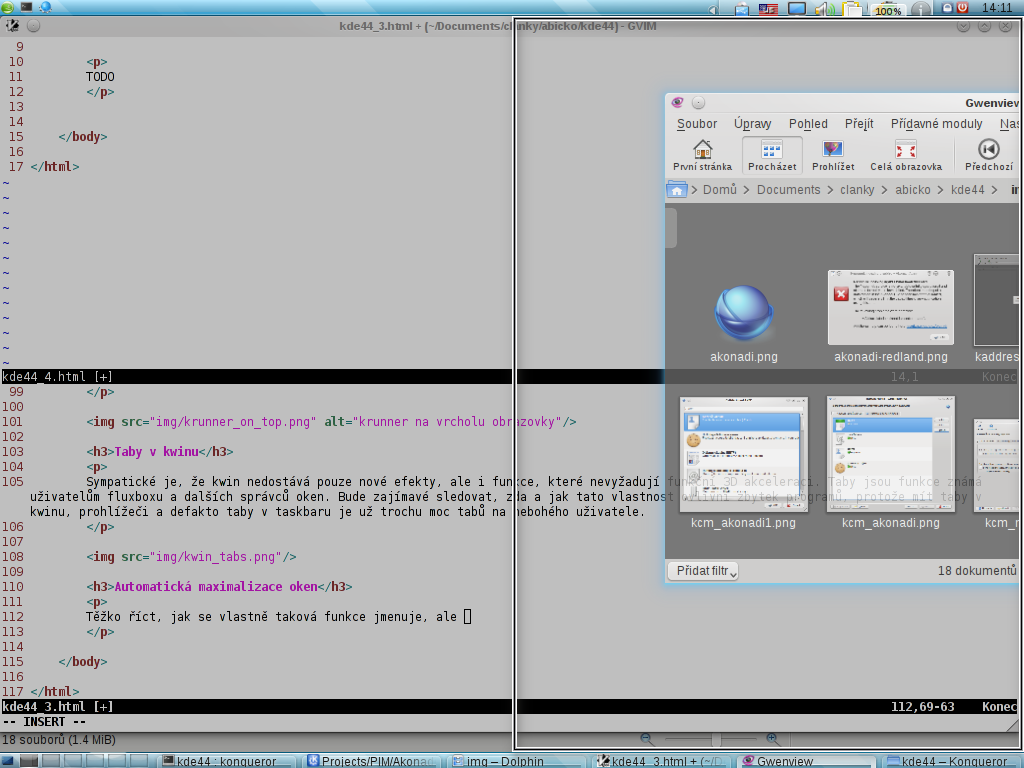
Task: Launch the terminal icon in the top panel
Action: point(26,7)
